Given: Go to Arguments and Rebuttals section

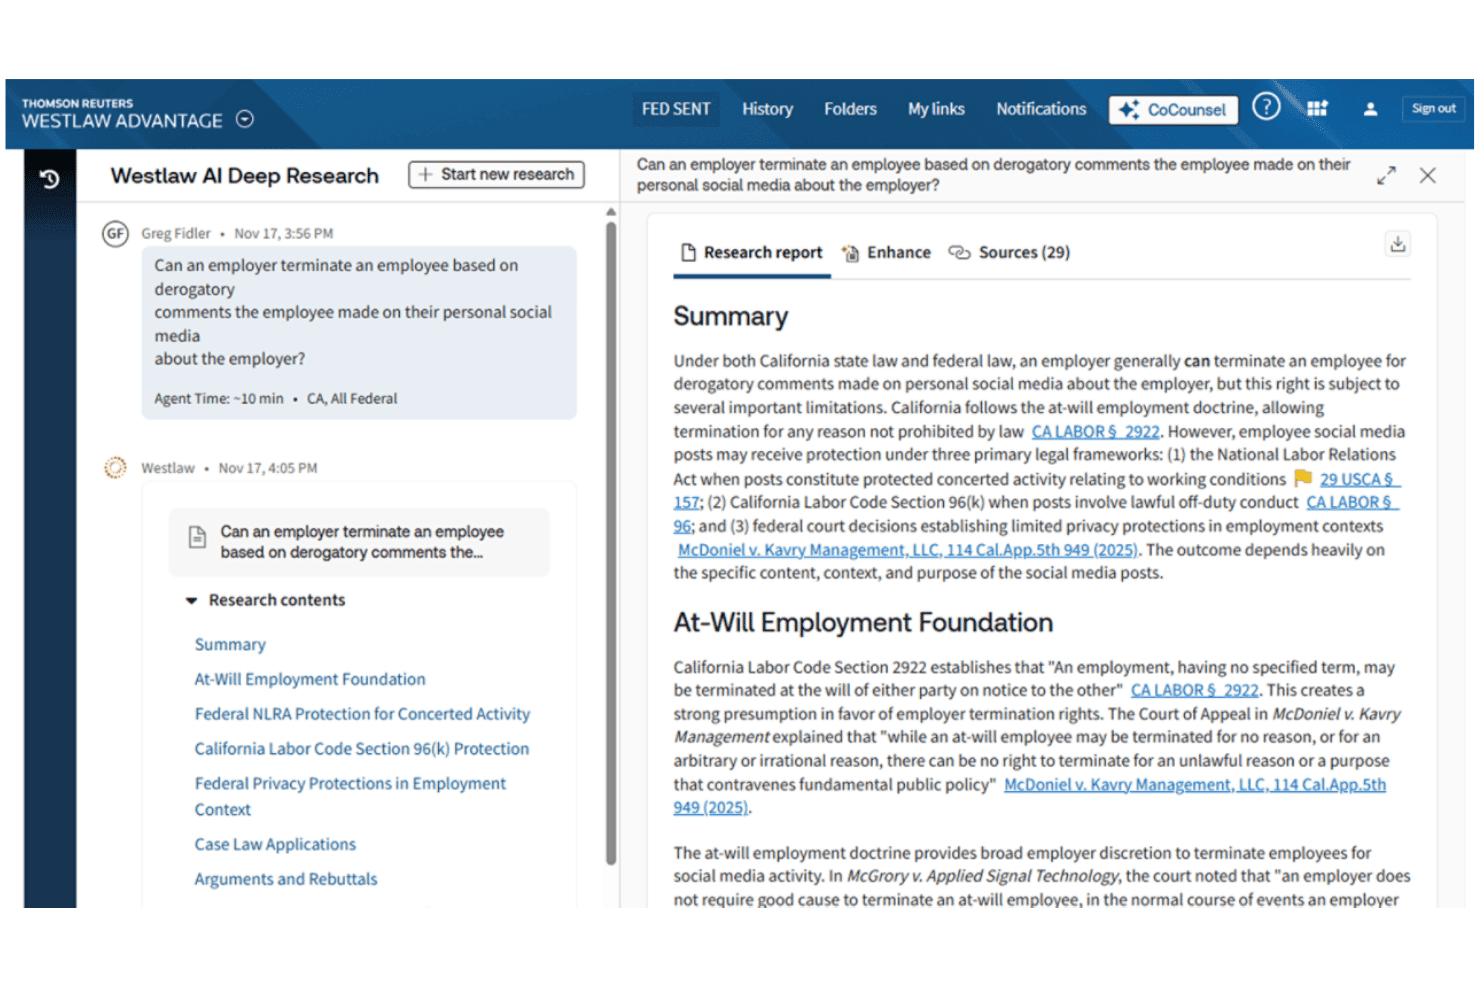Looking at the screenshot, I should click(x=286, y=879).
